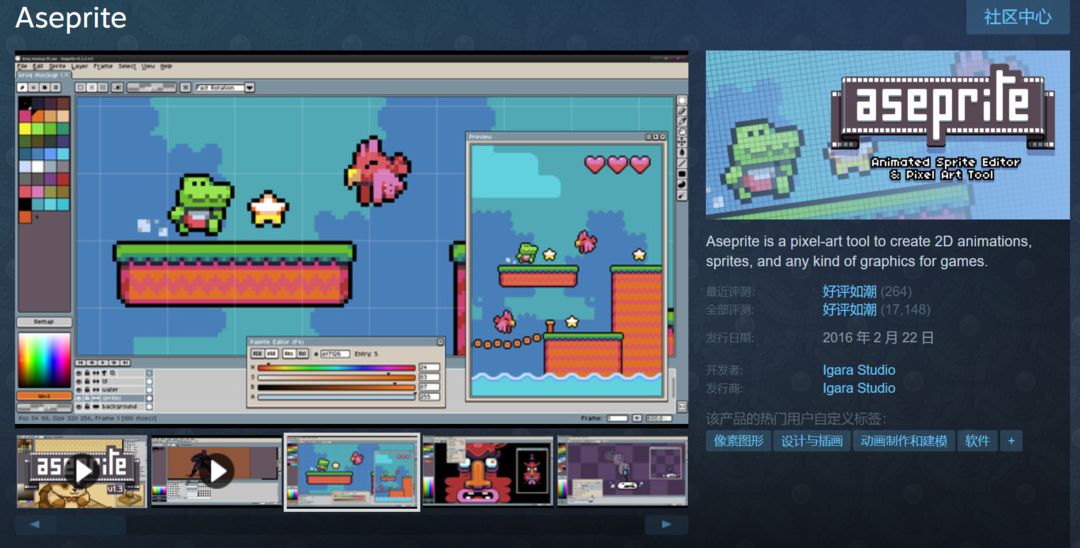
Task: Open the Frame menu in the Aseprite screenshot
Action: tap(103, 66)
